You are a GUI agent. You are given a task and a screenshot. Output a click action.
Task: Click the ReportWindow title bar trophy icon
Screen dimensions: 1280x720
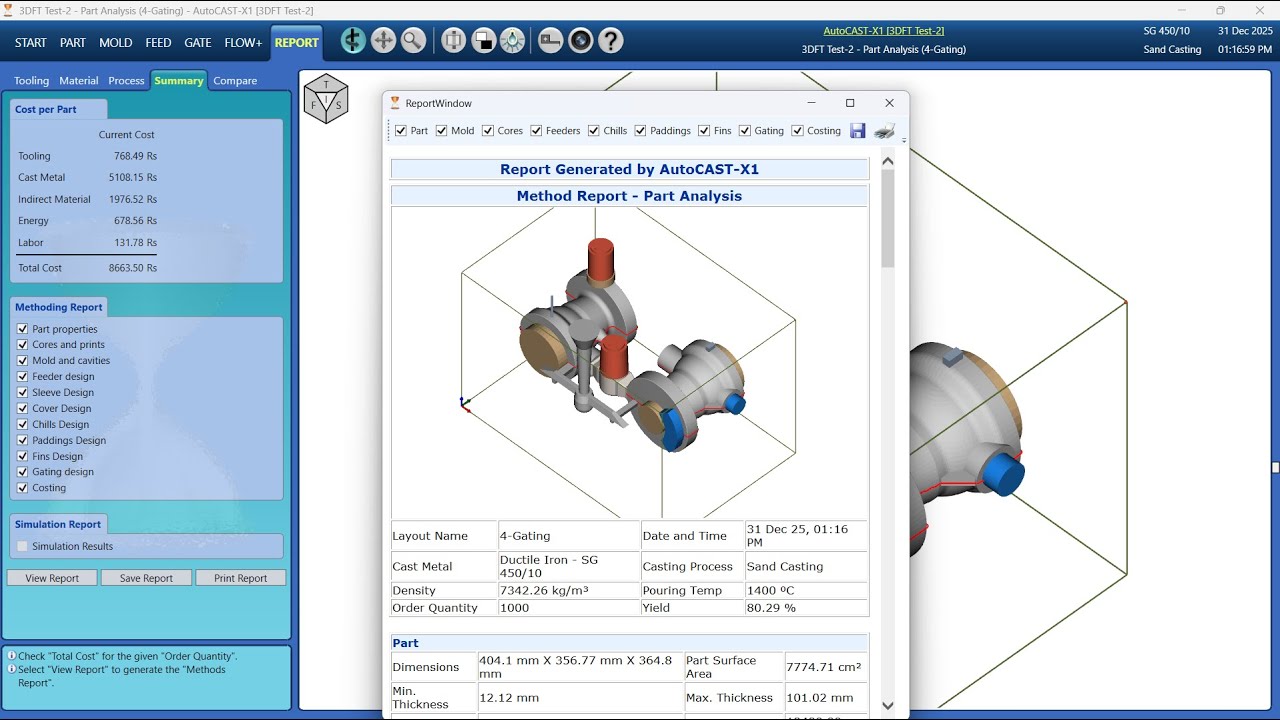(395, 103)
